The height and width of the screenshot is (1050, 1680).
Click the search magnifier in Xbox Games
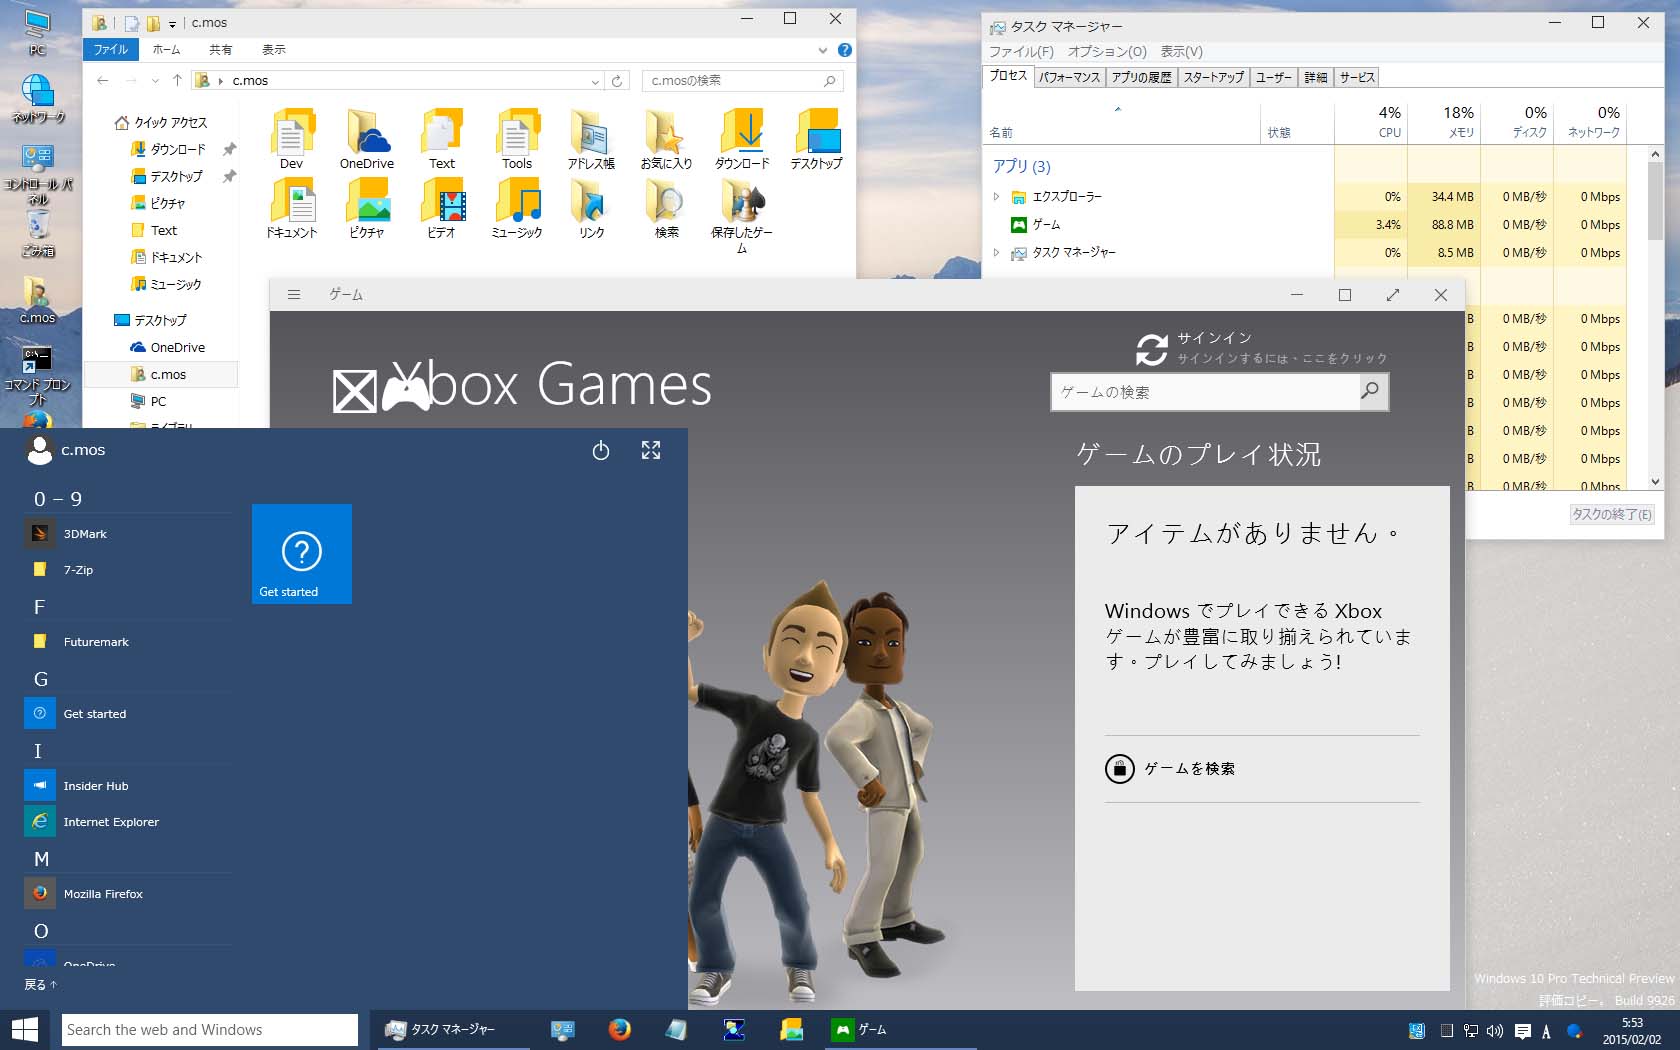1370,391
